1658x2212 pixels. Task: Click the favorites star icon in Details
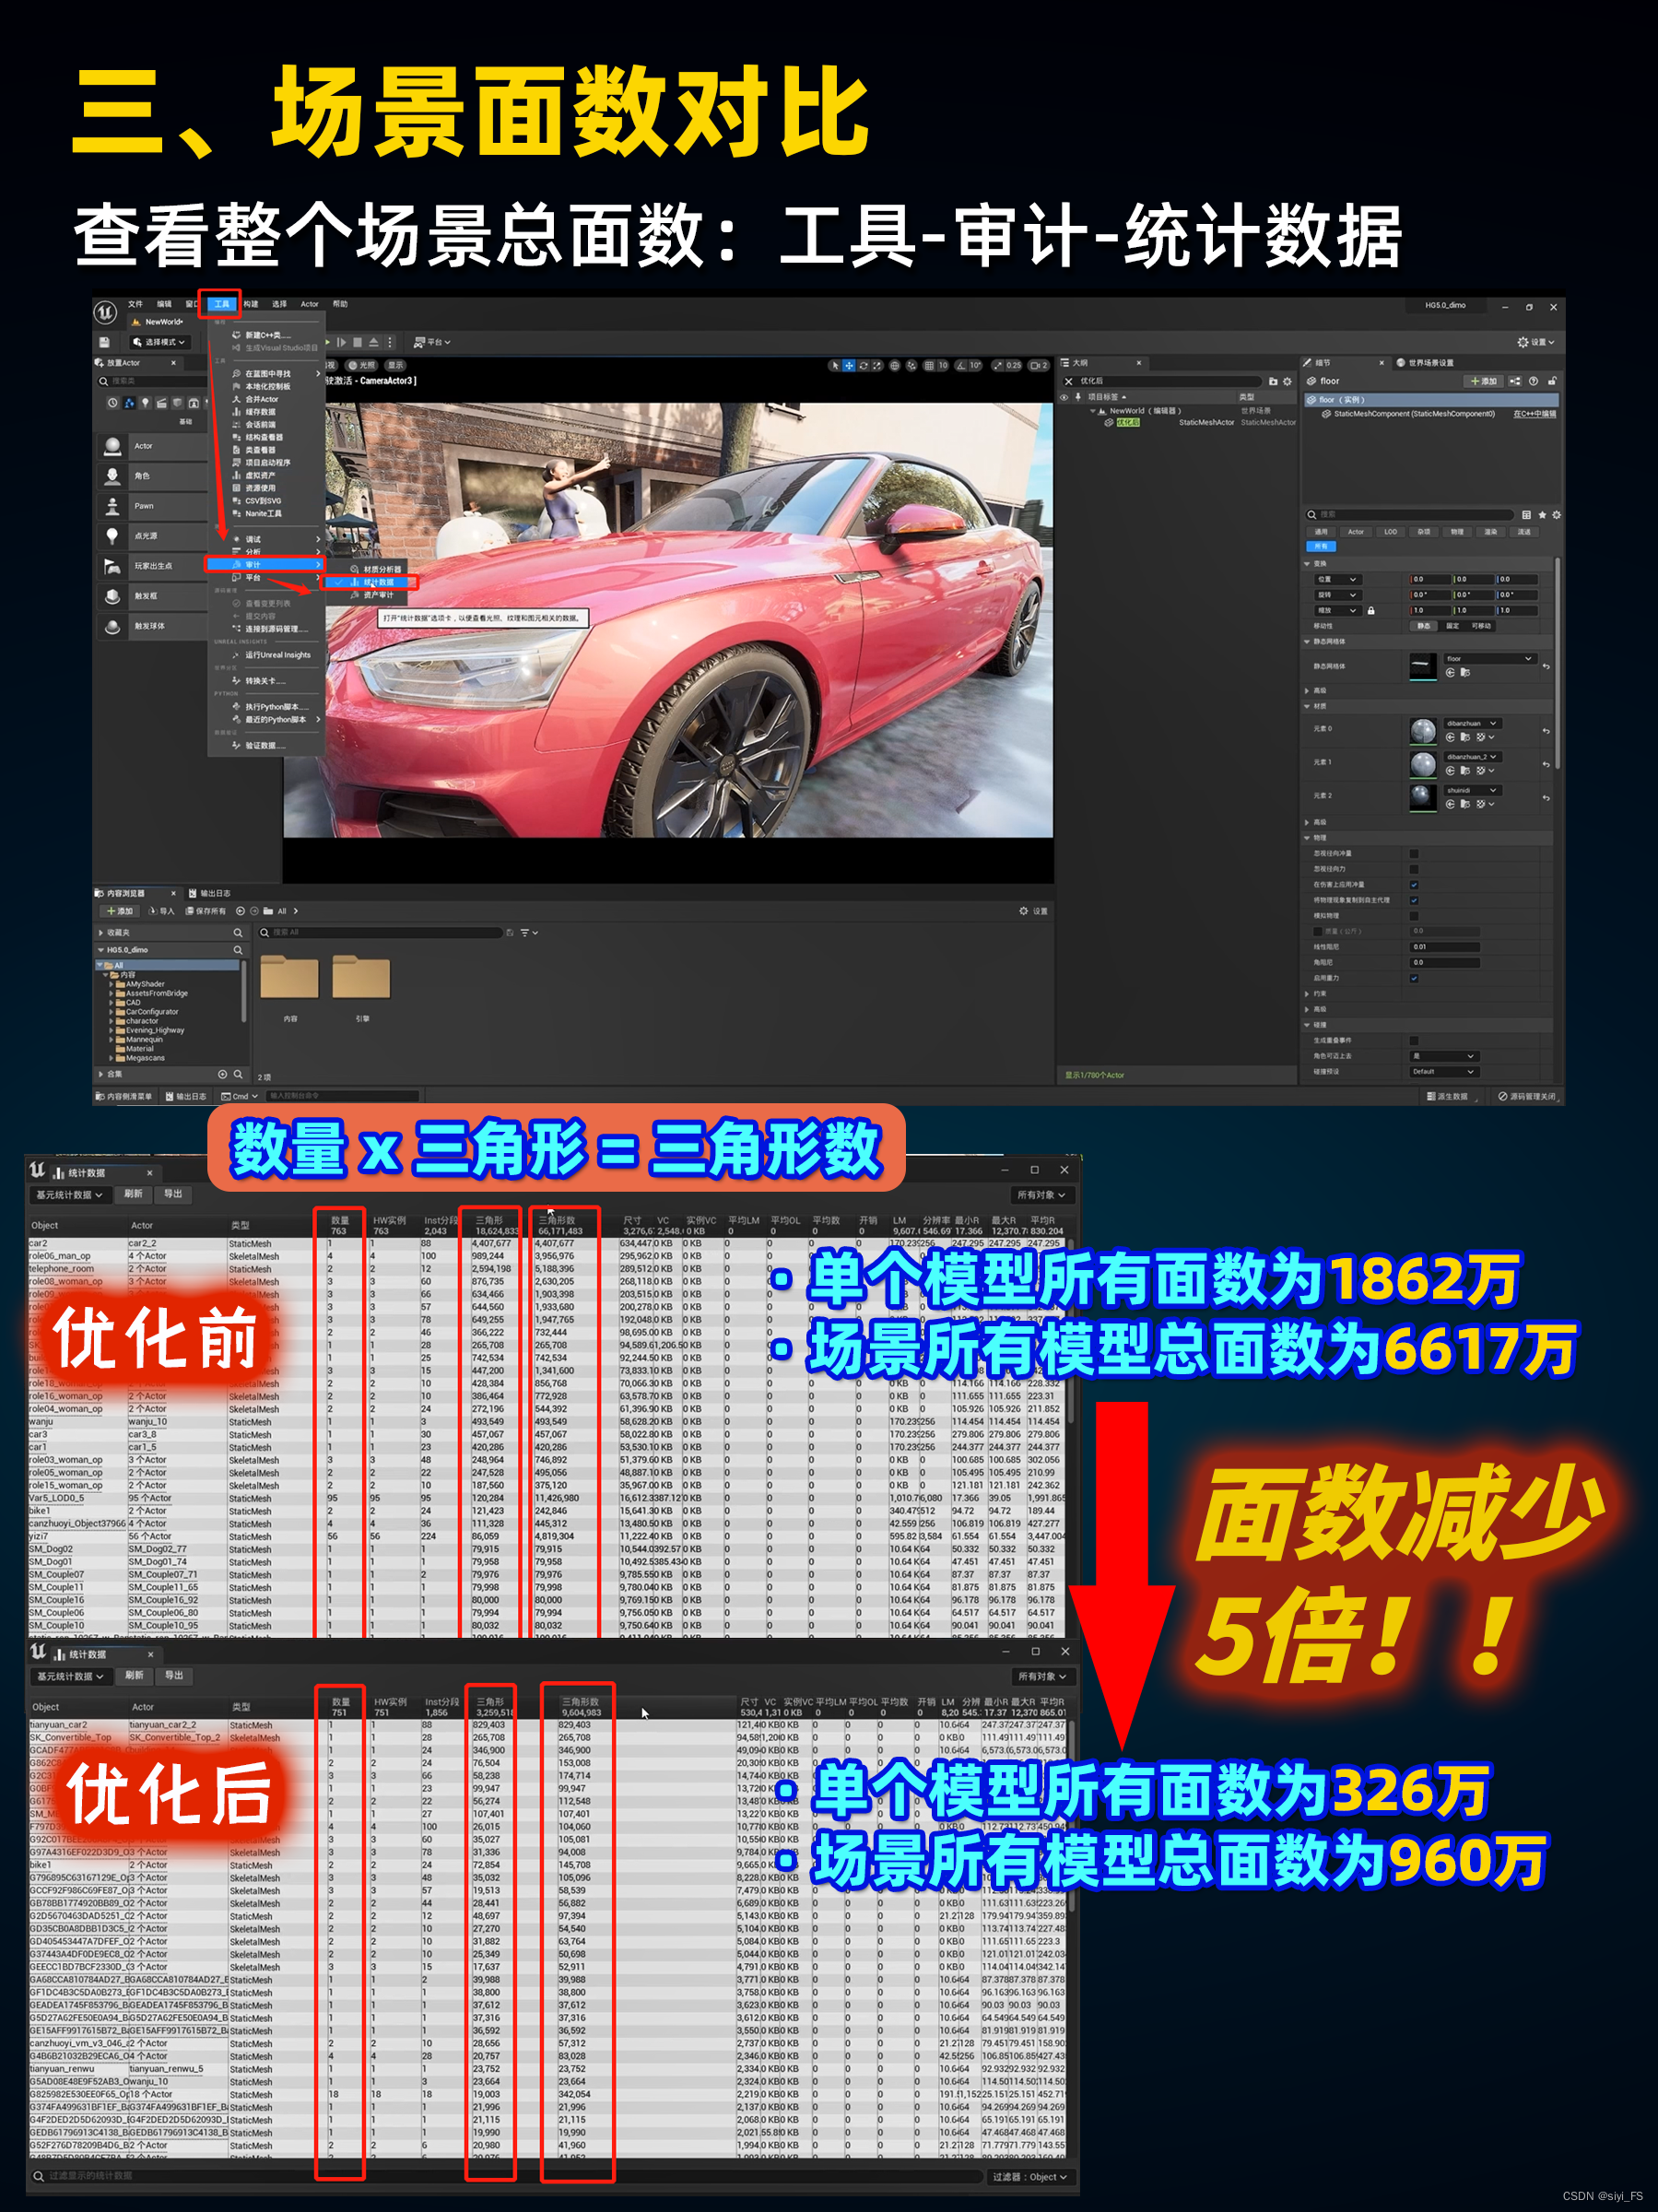coord(1542,515)
